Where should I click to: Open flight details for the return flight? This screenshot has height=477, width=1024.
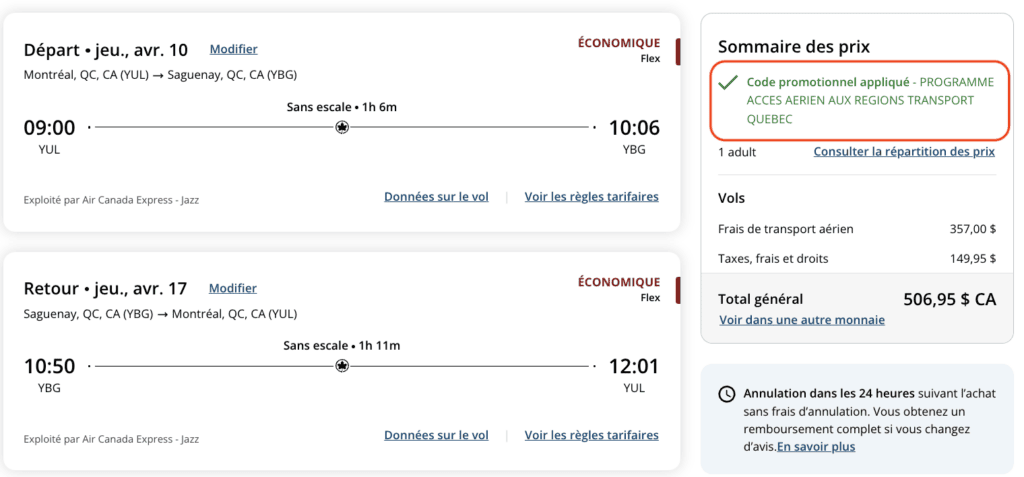point(436,435)
